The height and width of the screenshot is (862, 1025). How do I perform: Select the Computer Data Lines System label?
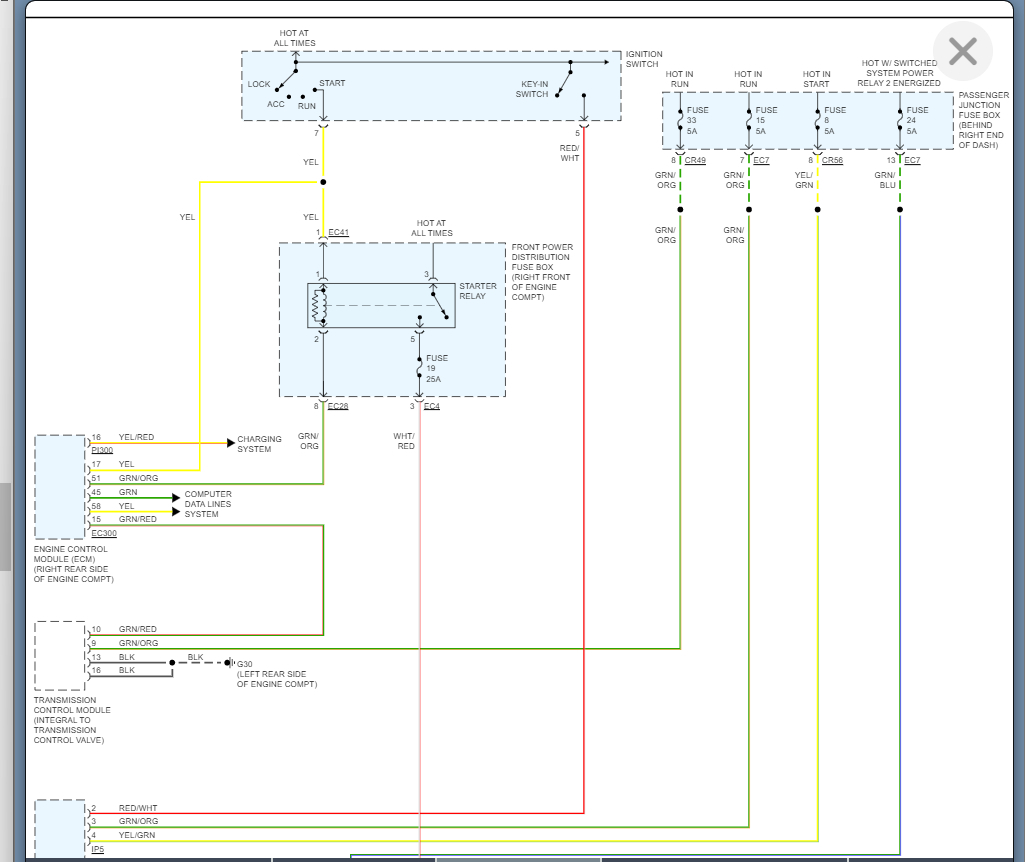pyautogui.click(x=208, y=504)
